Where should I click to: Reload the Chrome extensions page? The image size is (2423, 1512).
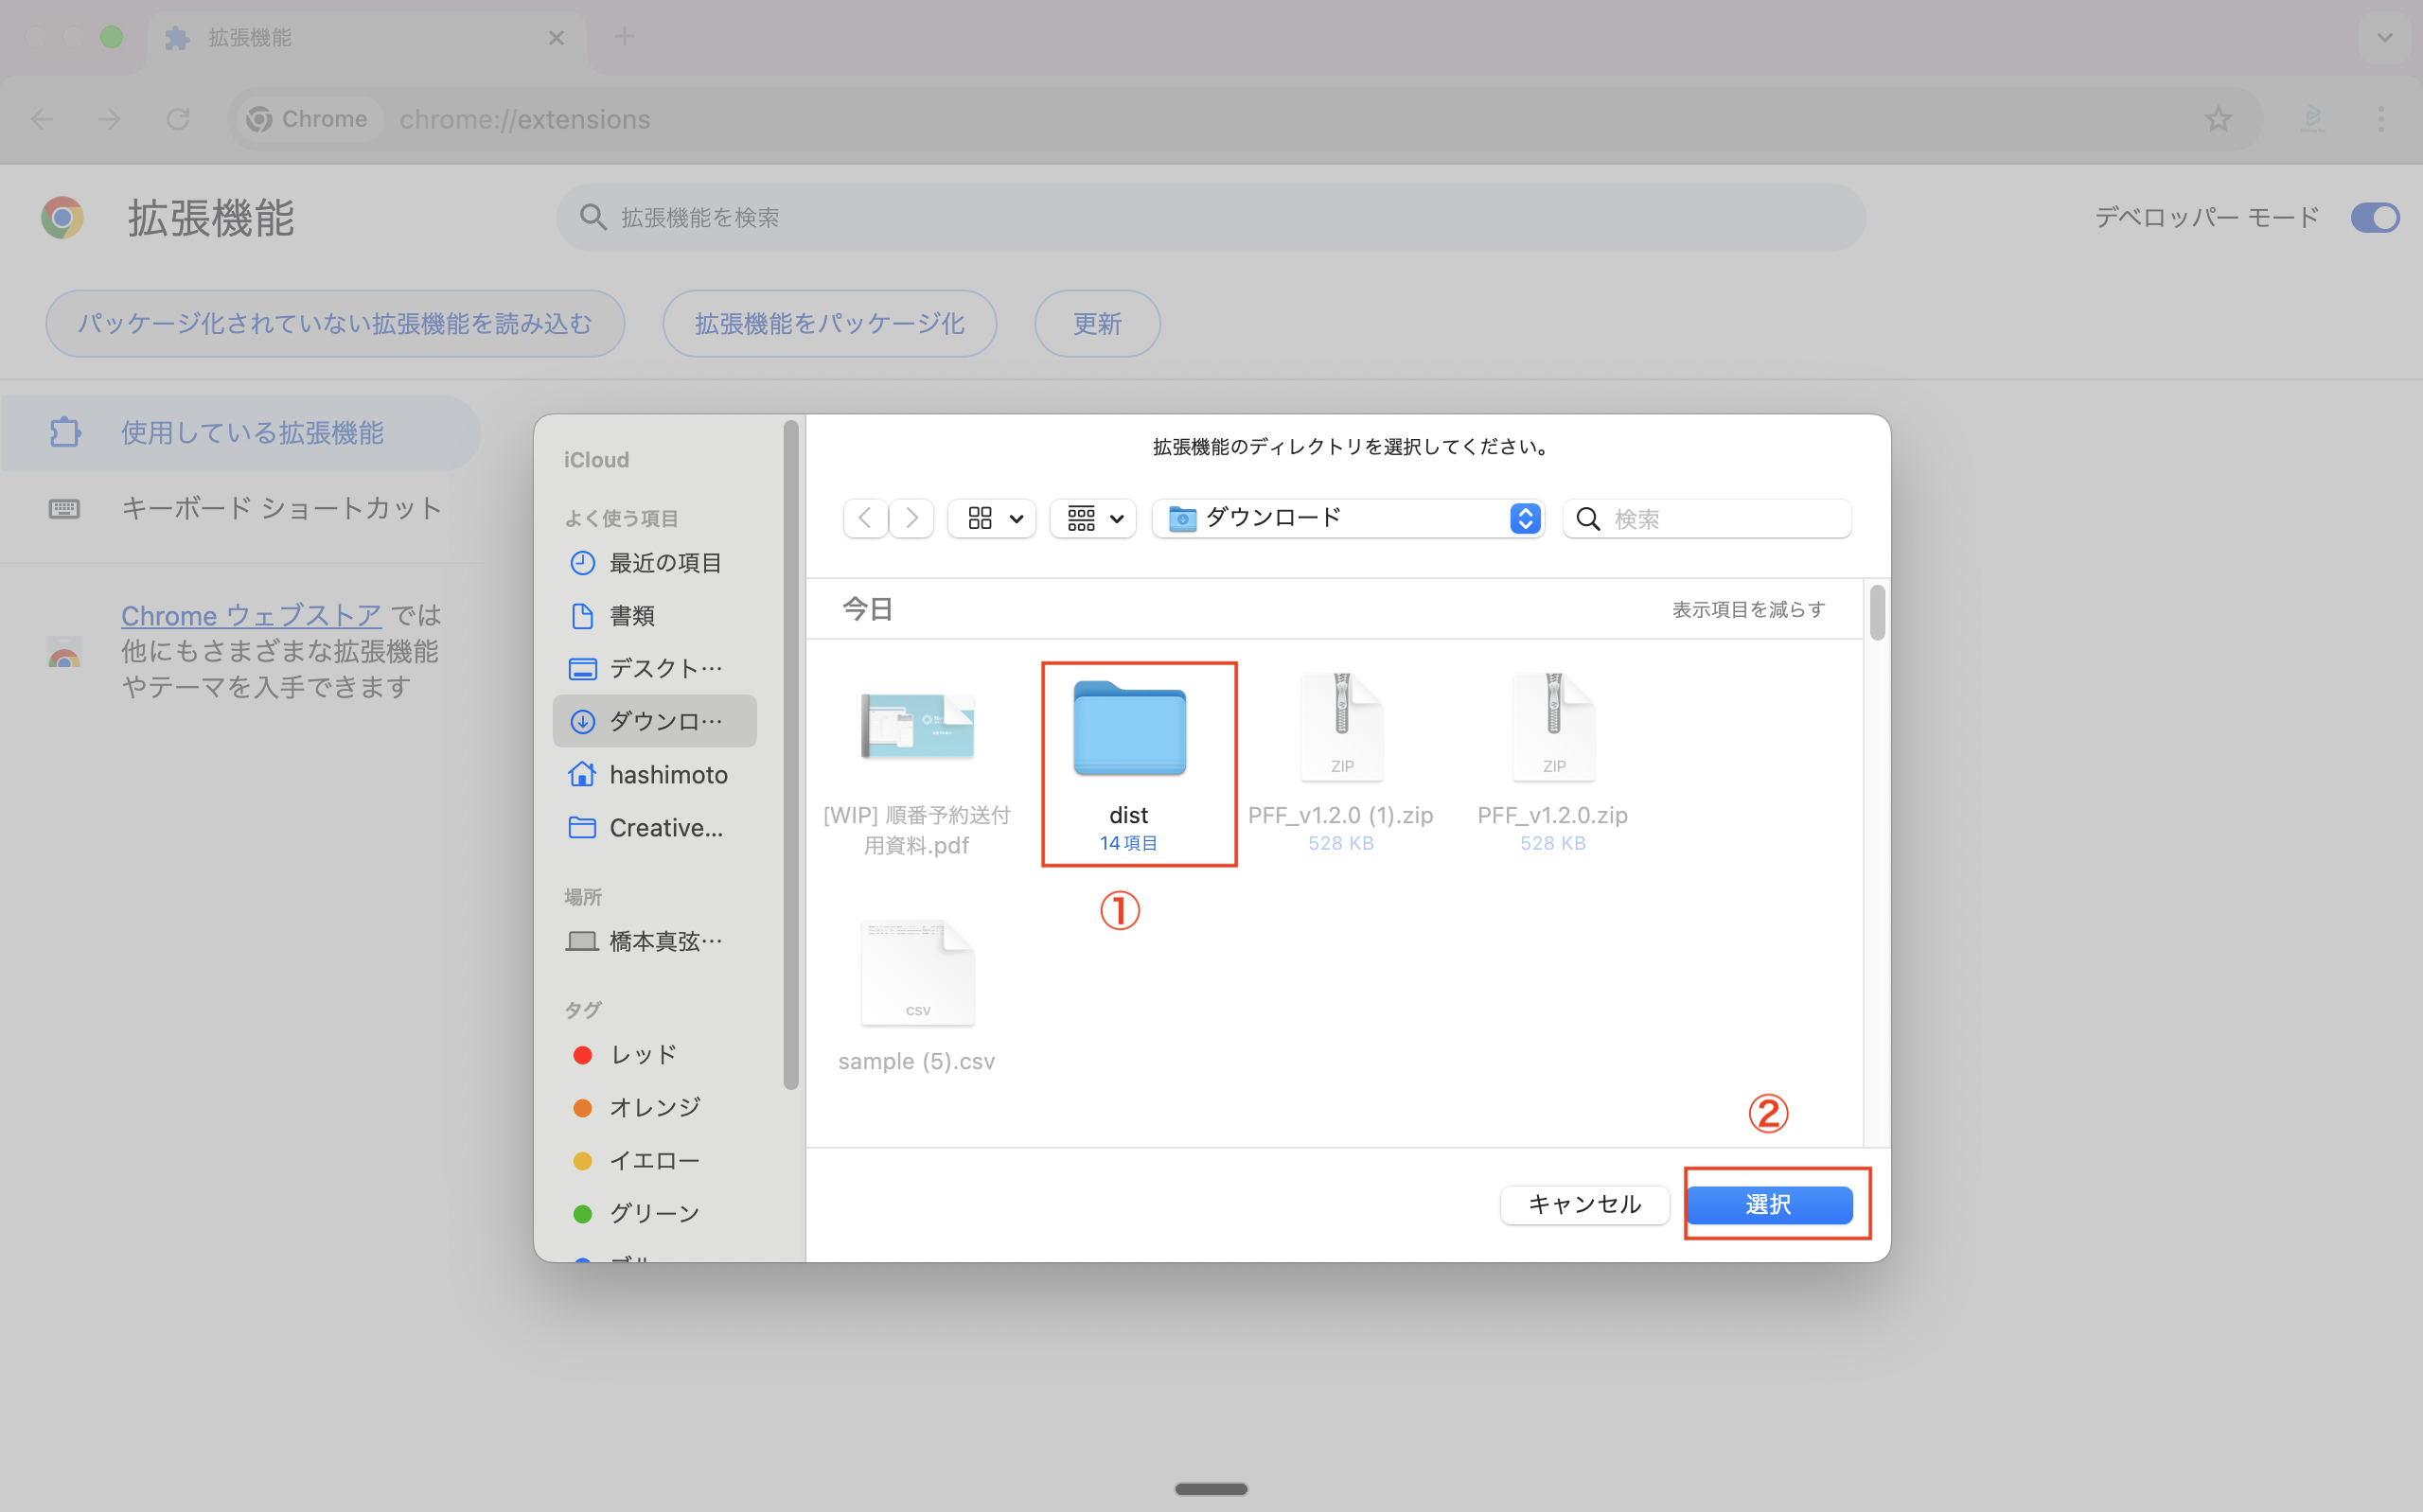pos(178,119)
